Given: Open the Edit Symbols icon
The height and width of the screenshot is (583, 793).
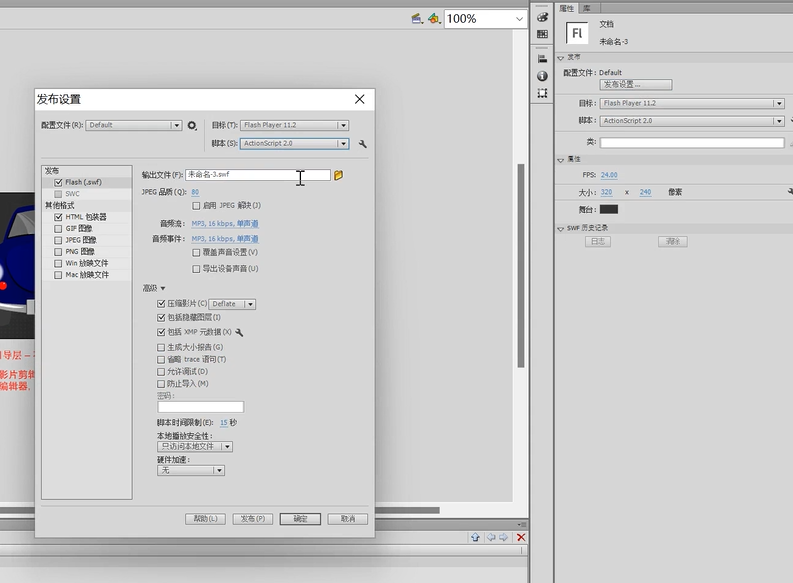Looking at the screenshot, I should (433, 19).
